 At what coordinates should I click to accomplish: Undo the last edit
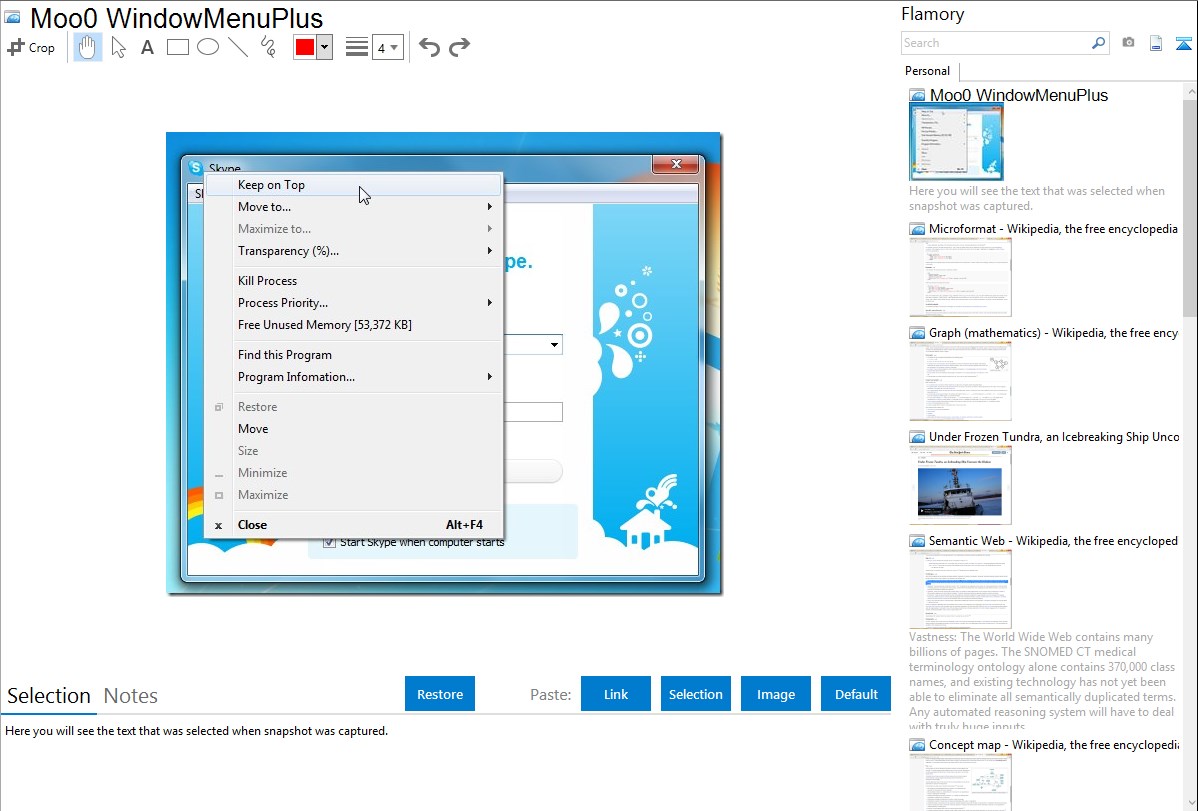tap(429, 47)
